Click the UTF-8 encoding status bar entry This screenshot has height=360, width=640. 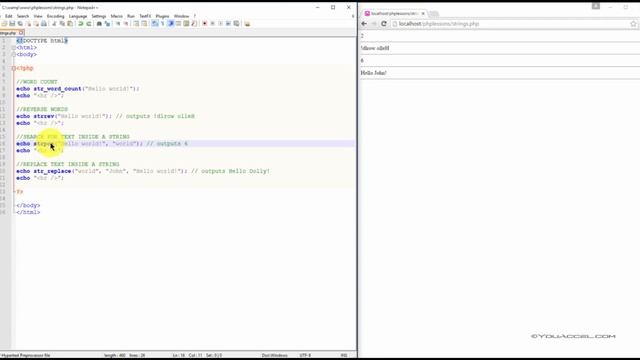pyautogui.click(x=305, y=356)
